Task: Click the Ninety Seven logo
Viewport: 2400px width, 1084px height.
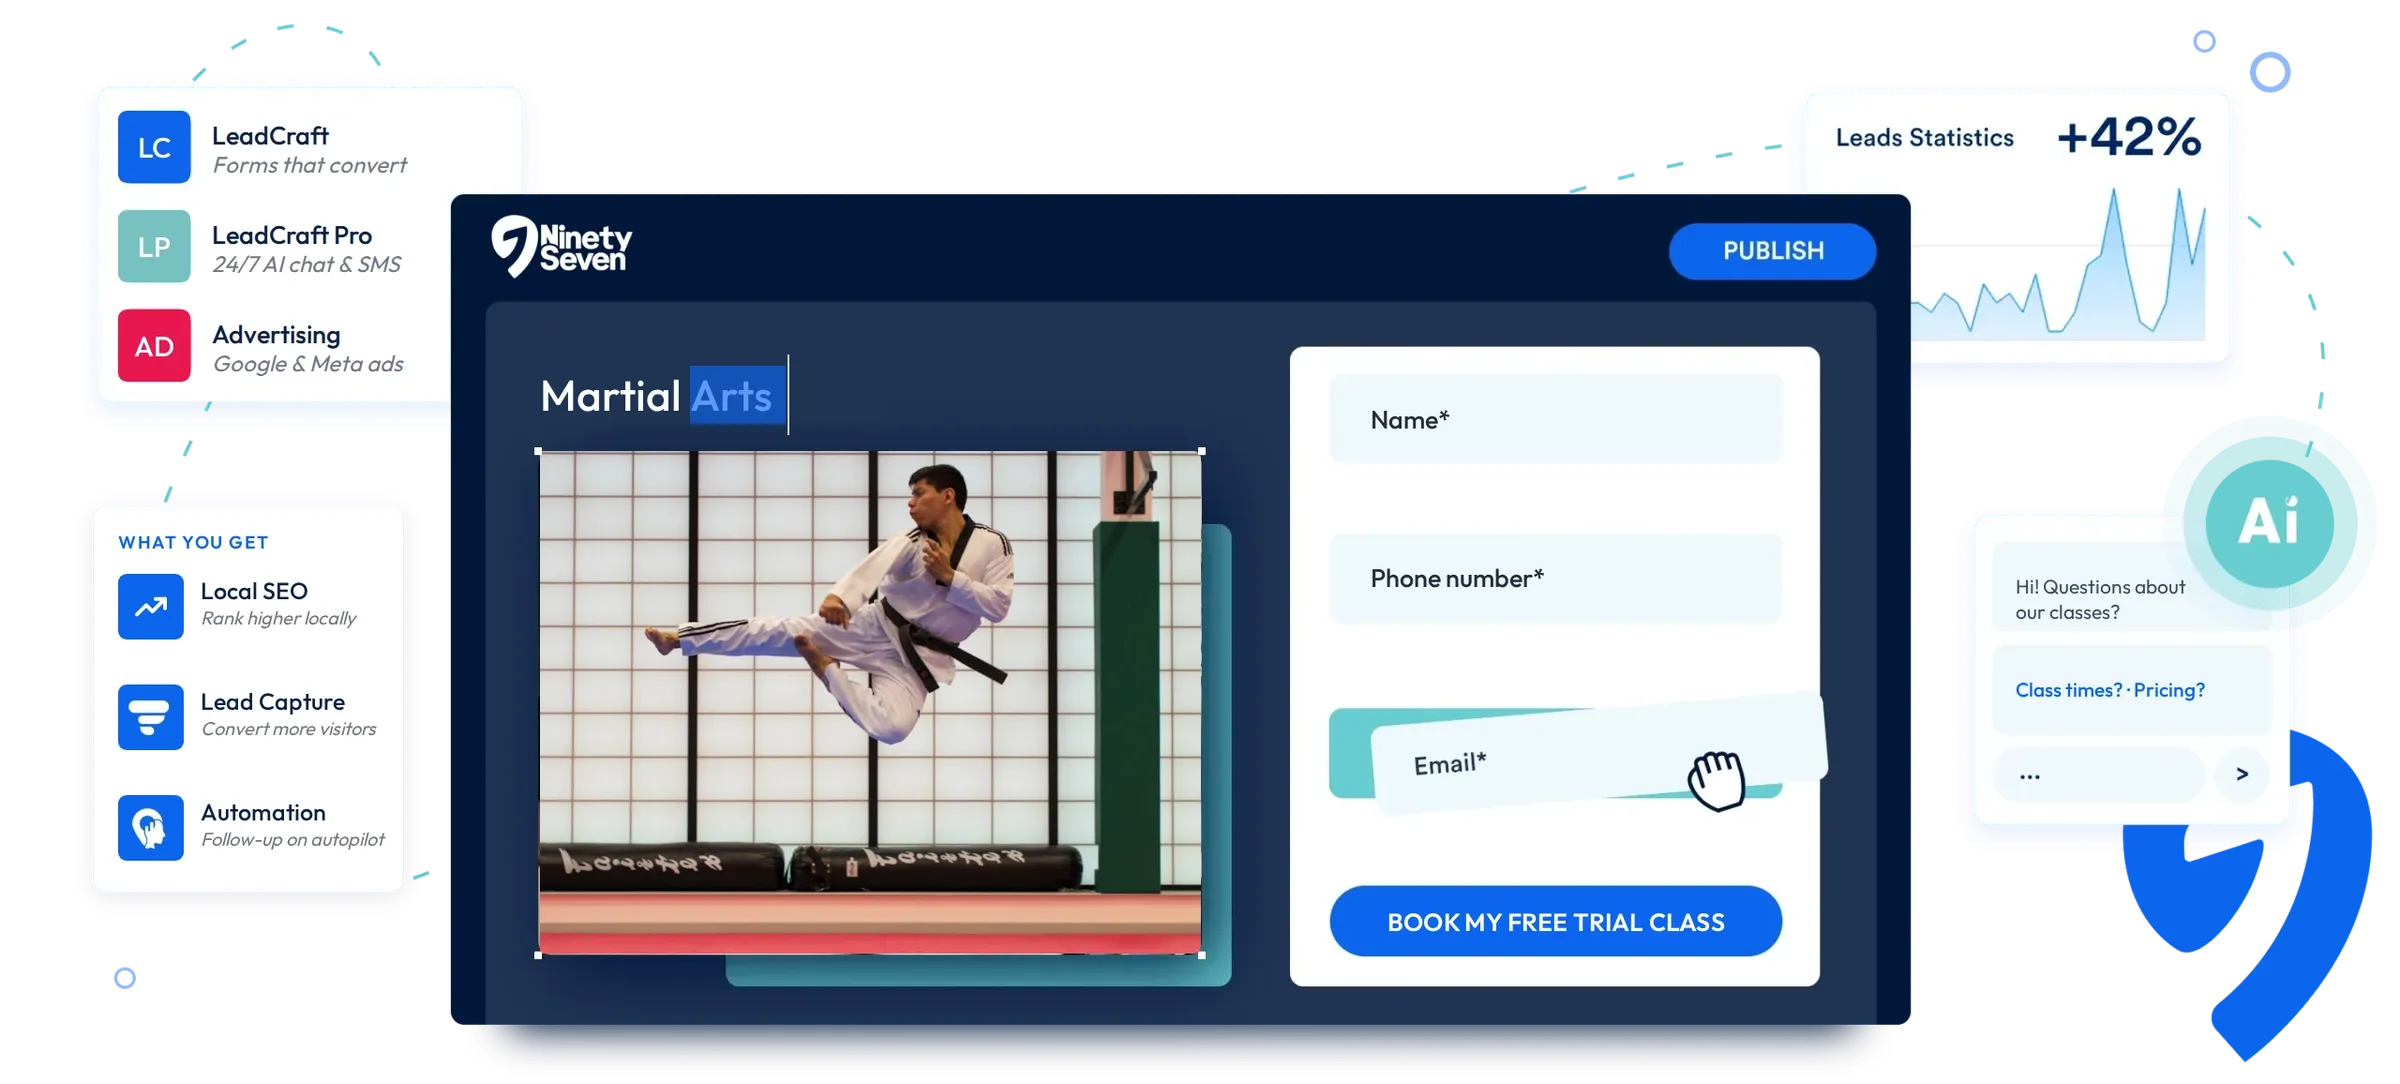Action: click(x=562, y=246)
